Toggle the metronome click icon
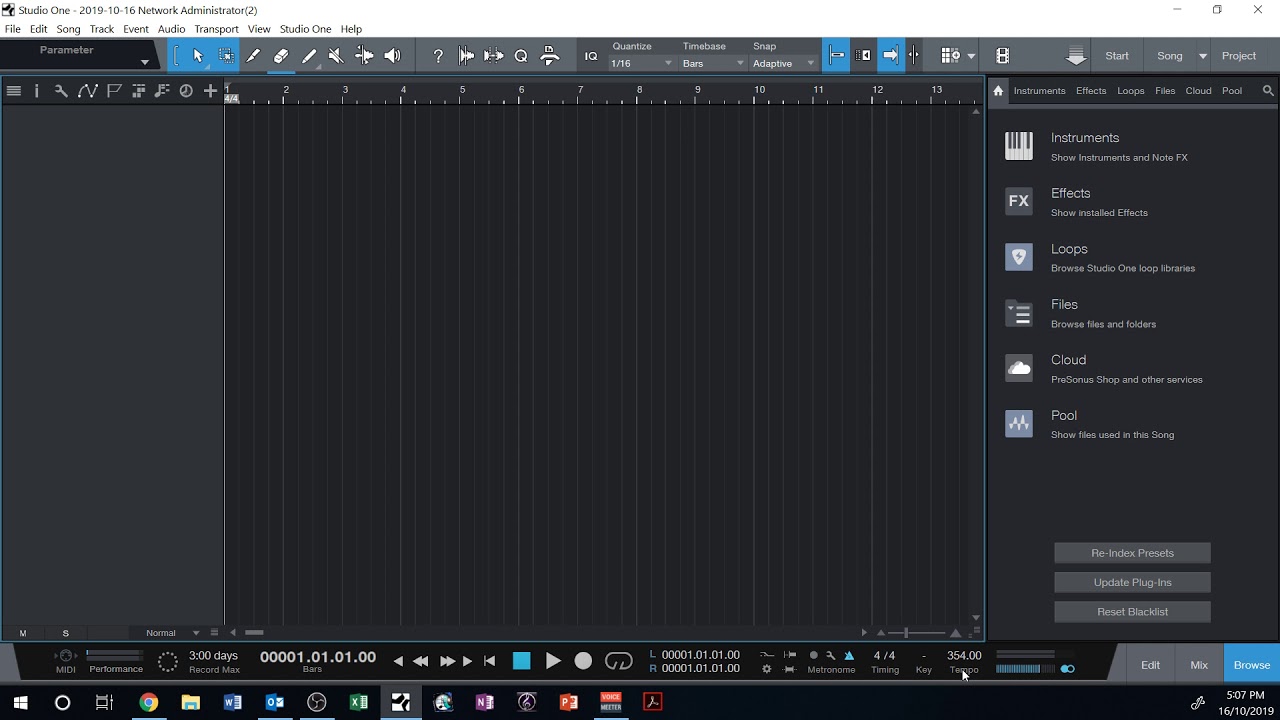The width and height of the screenshot is (1280, 720). (x=849, y=656)
